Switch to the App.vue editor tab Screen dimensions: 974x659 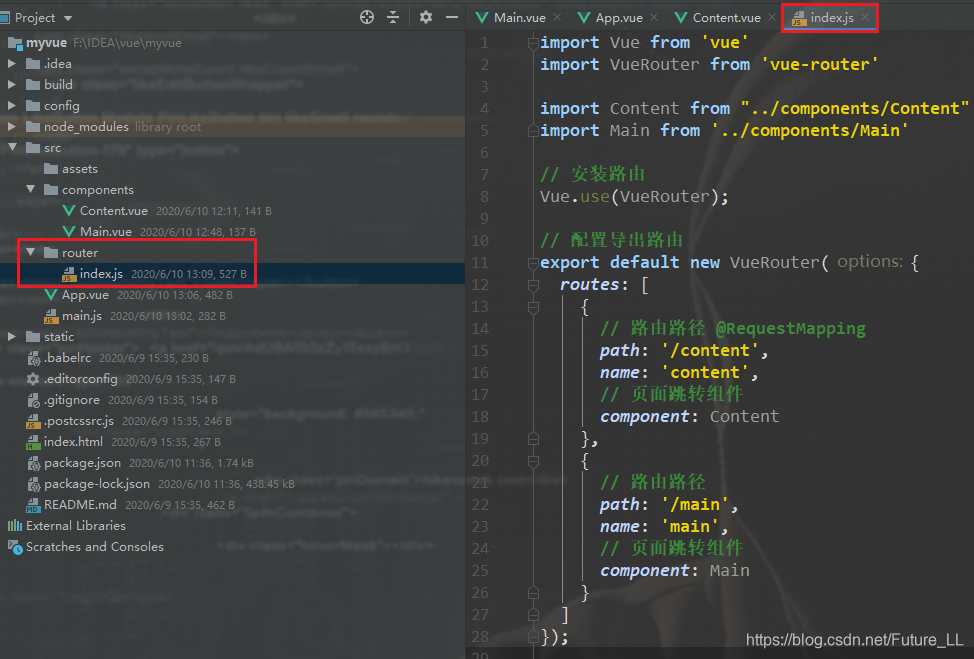[619, 17]
